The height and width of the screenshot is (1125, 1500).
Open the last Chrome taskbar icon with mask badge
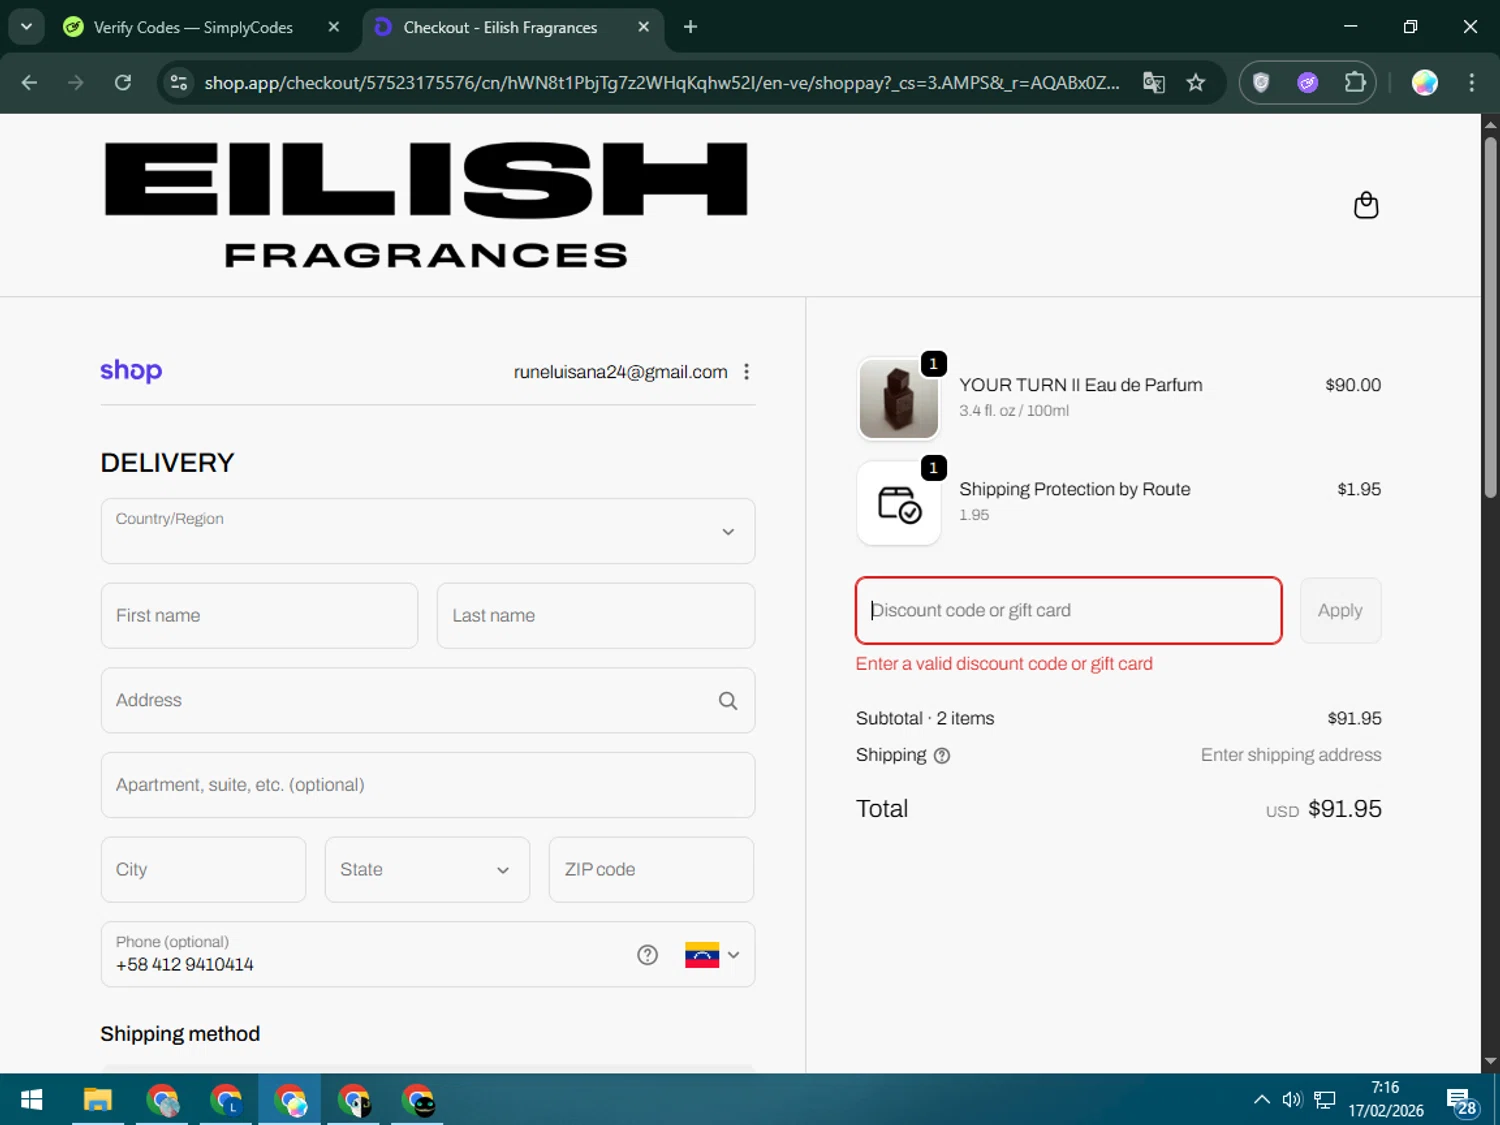click(x=418, y=1100)
